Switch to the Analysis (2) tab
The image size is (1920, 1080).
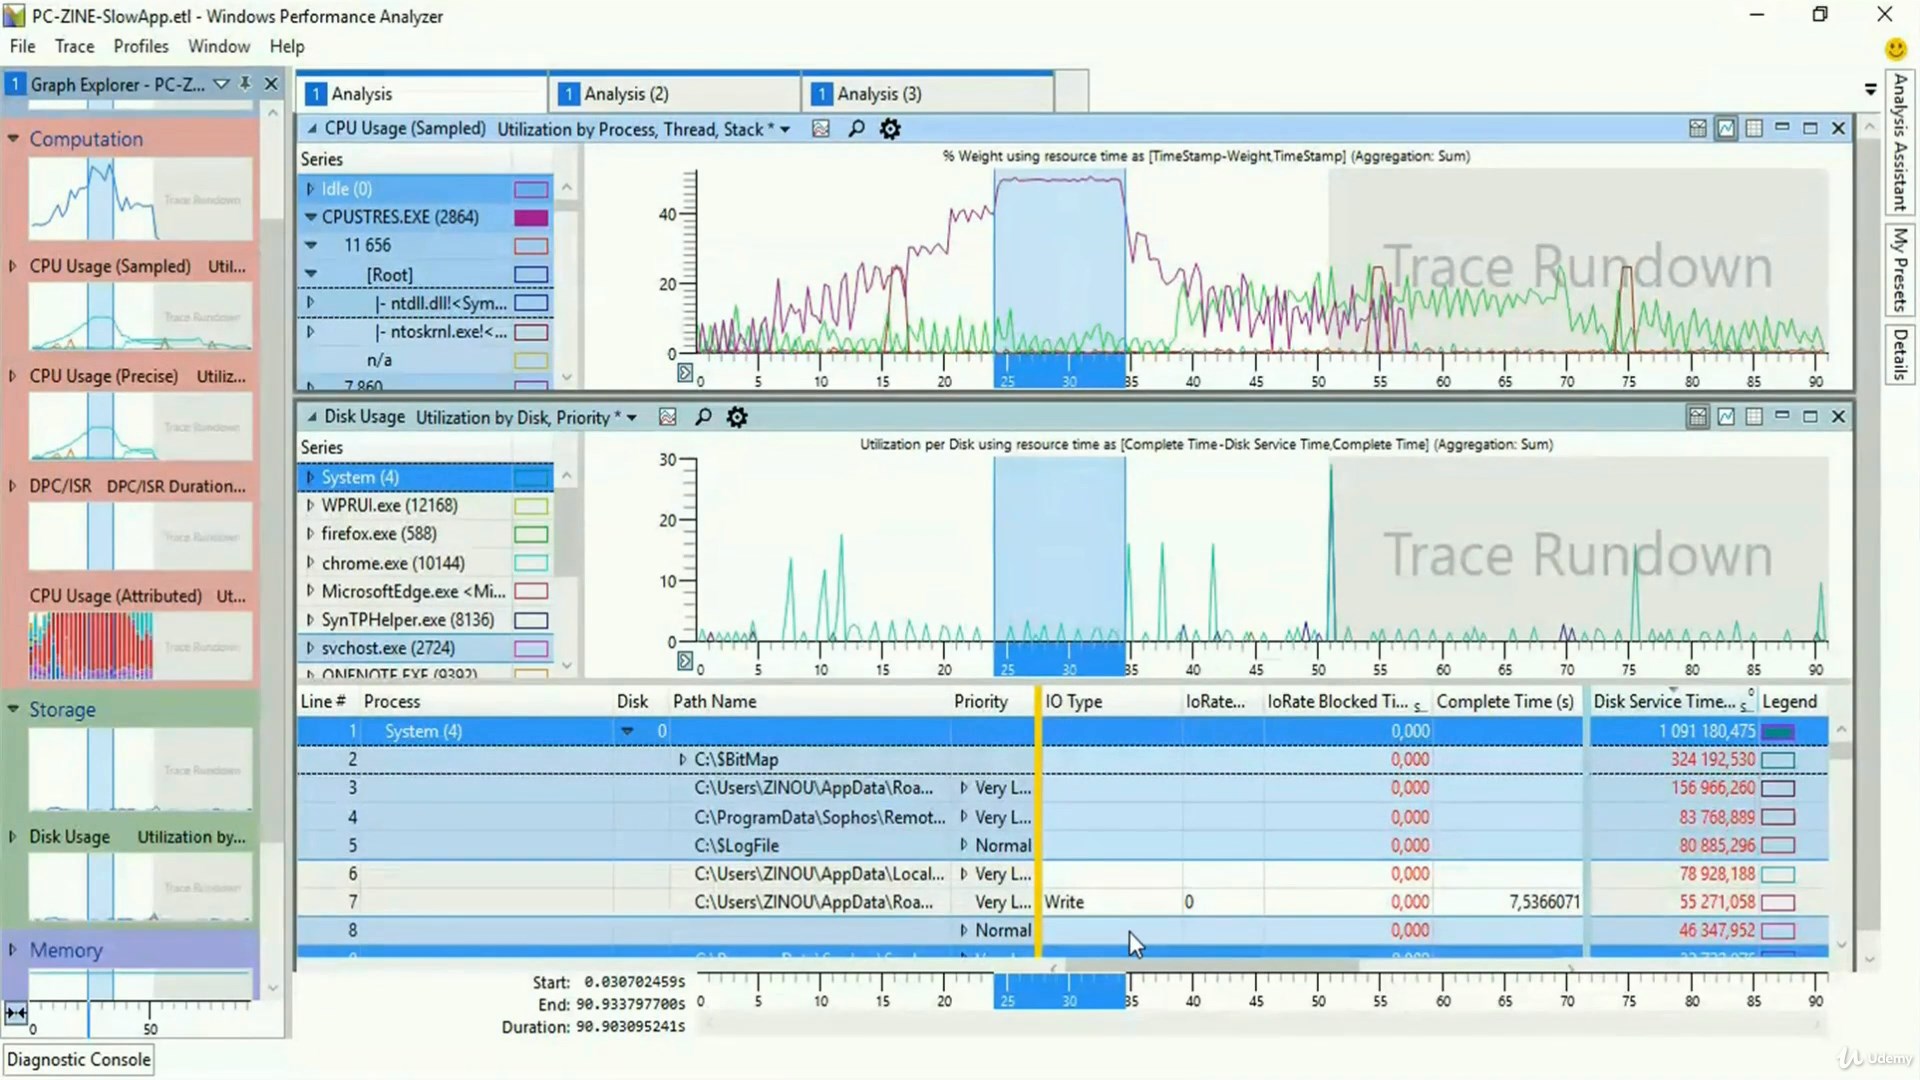pyautogui.click(x=626, y=94)
